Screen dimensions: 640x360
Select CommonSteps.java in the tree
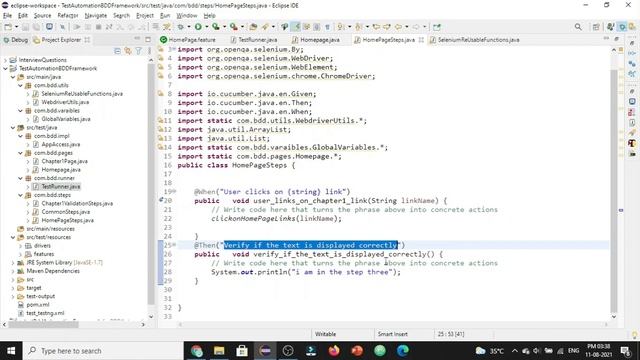click(x=61, y=212)
